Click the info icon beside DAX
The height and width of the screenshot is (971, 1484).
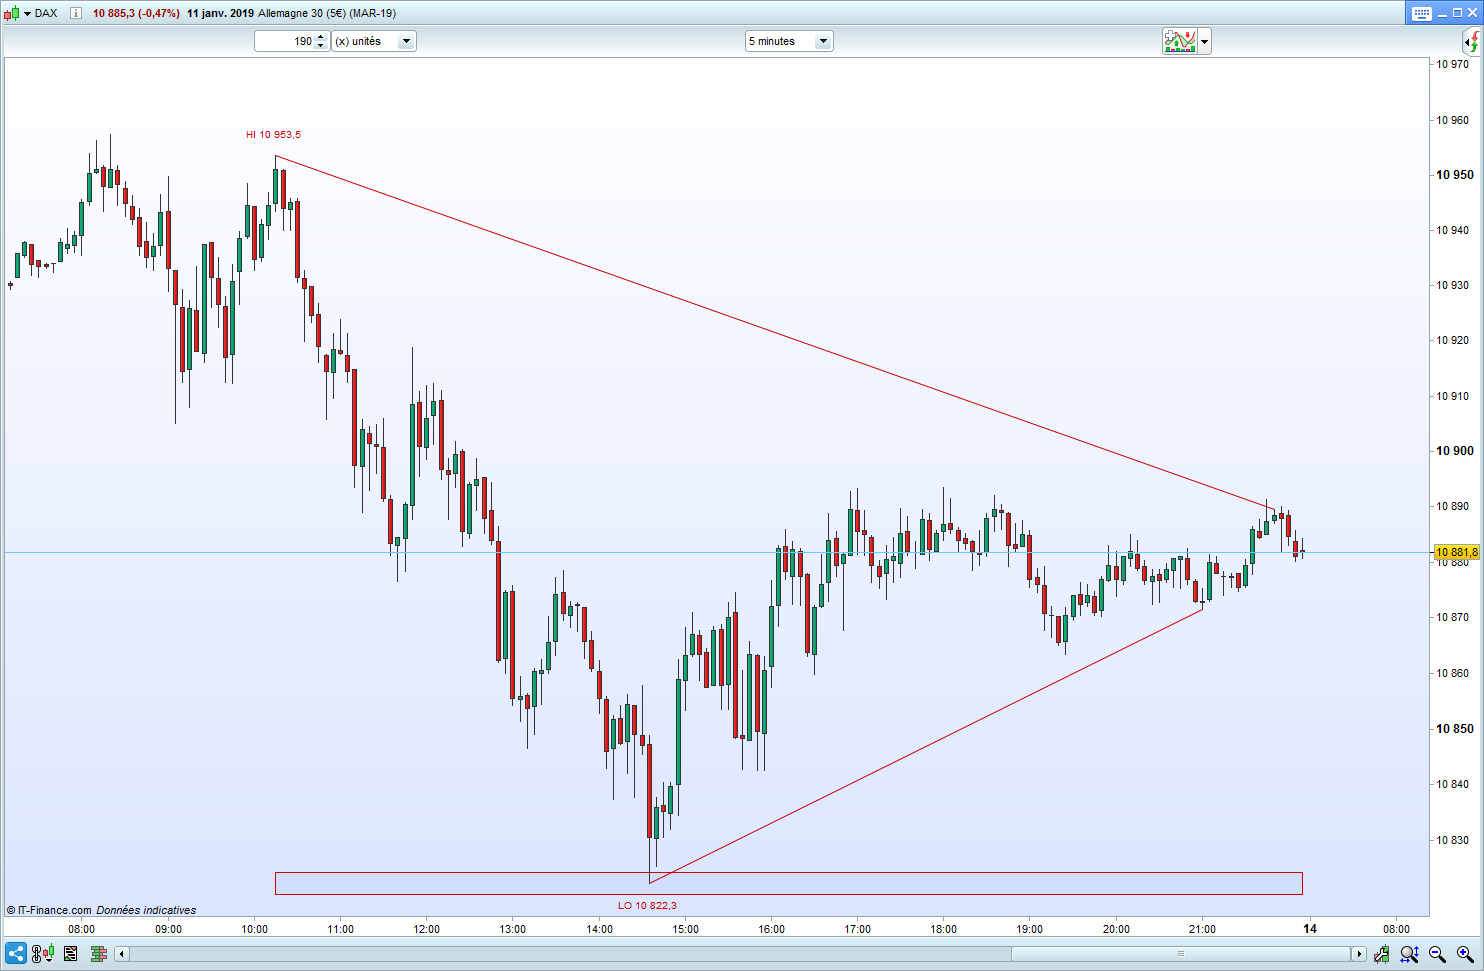click(x=75, y=13)
